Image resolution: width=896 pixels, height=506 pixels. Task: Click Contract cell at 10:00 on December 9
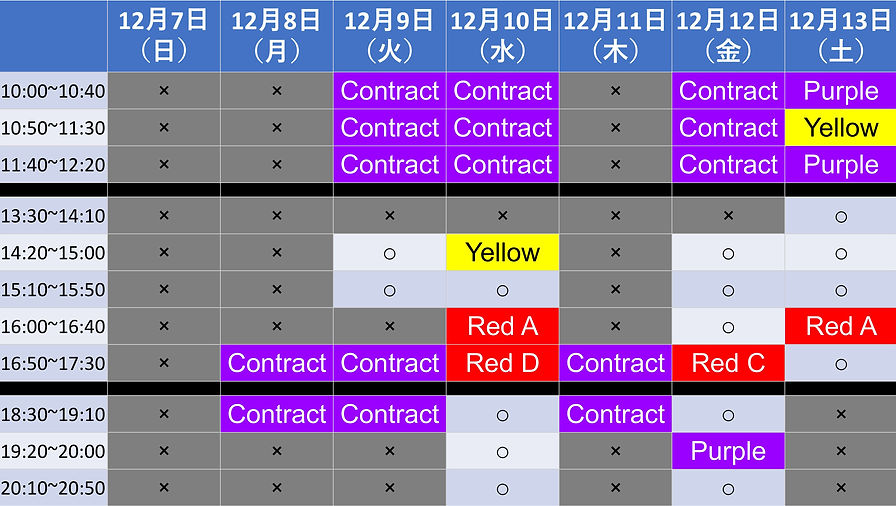390,91
